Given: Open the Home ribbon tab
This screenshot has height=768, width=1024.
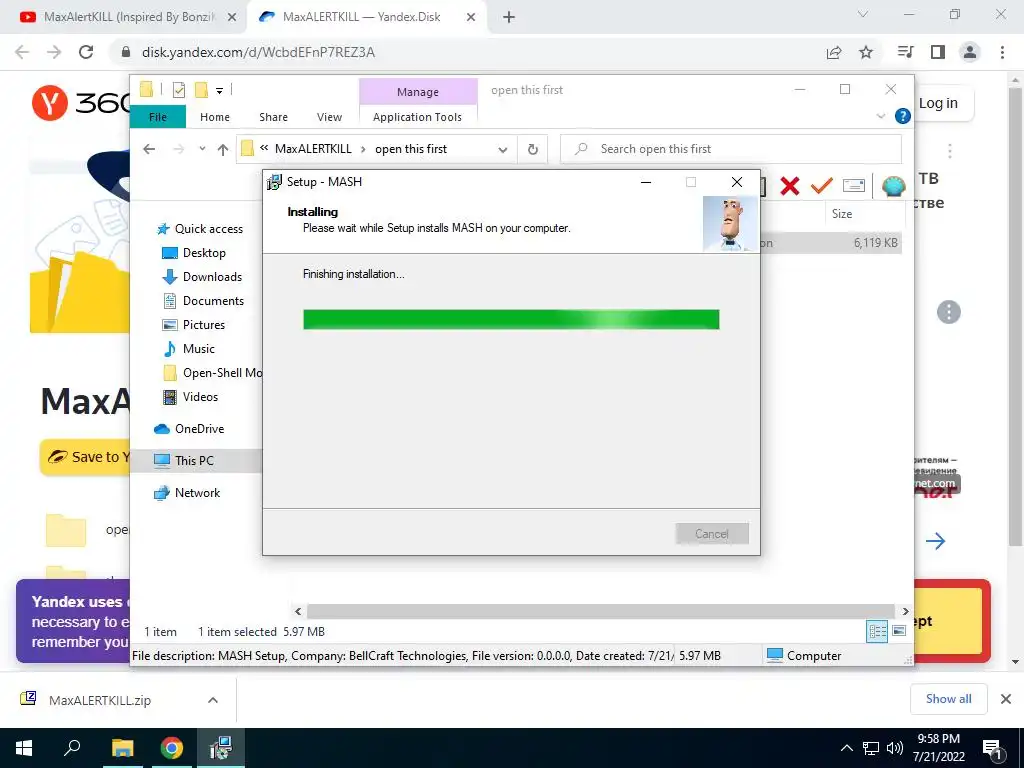Looking at the screenshot, I should pyautogui.click(x=215, y=117).
